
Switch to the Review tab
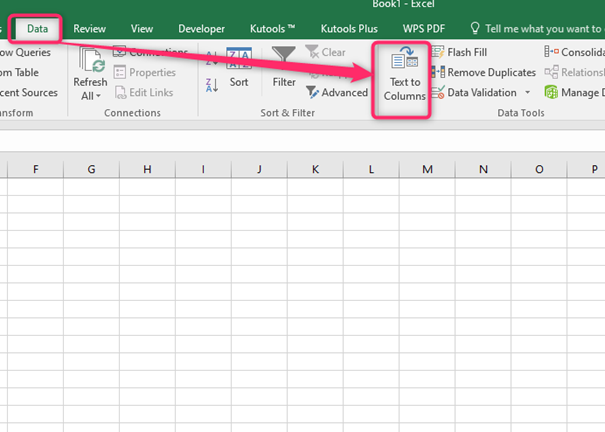pyautogui.click(x=90, y=29)
